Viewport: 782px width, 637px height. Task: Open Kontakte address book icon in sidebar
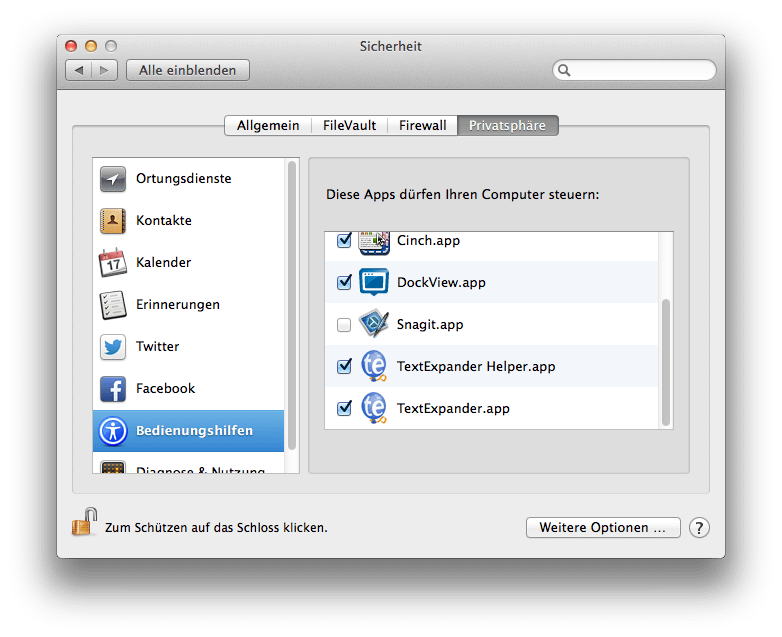pos(113,221)
